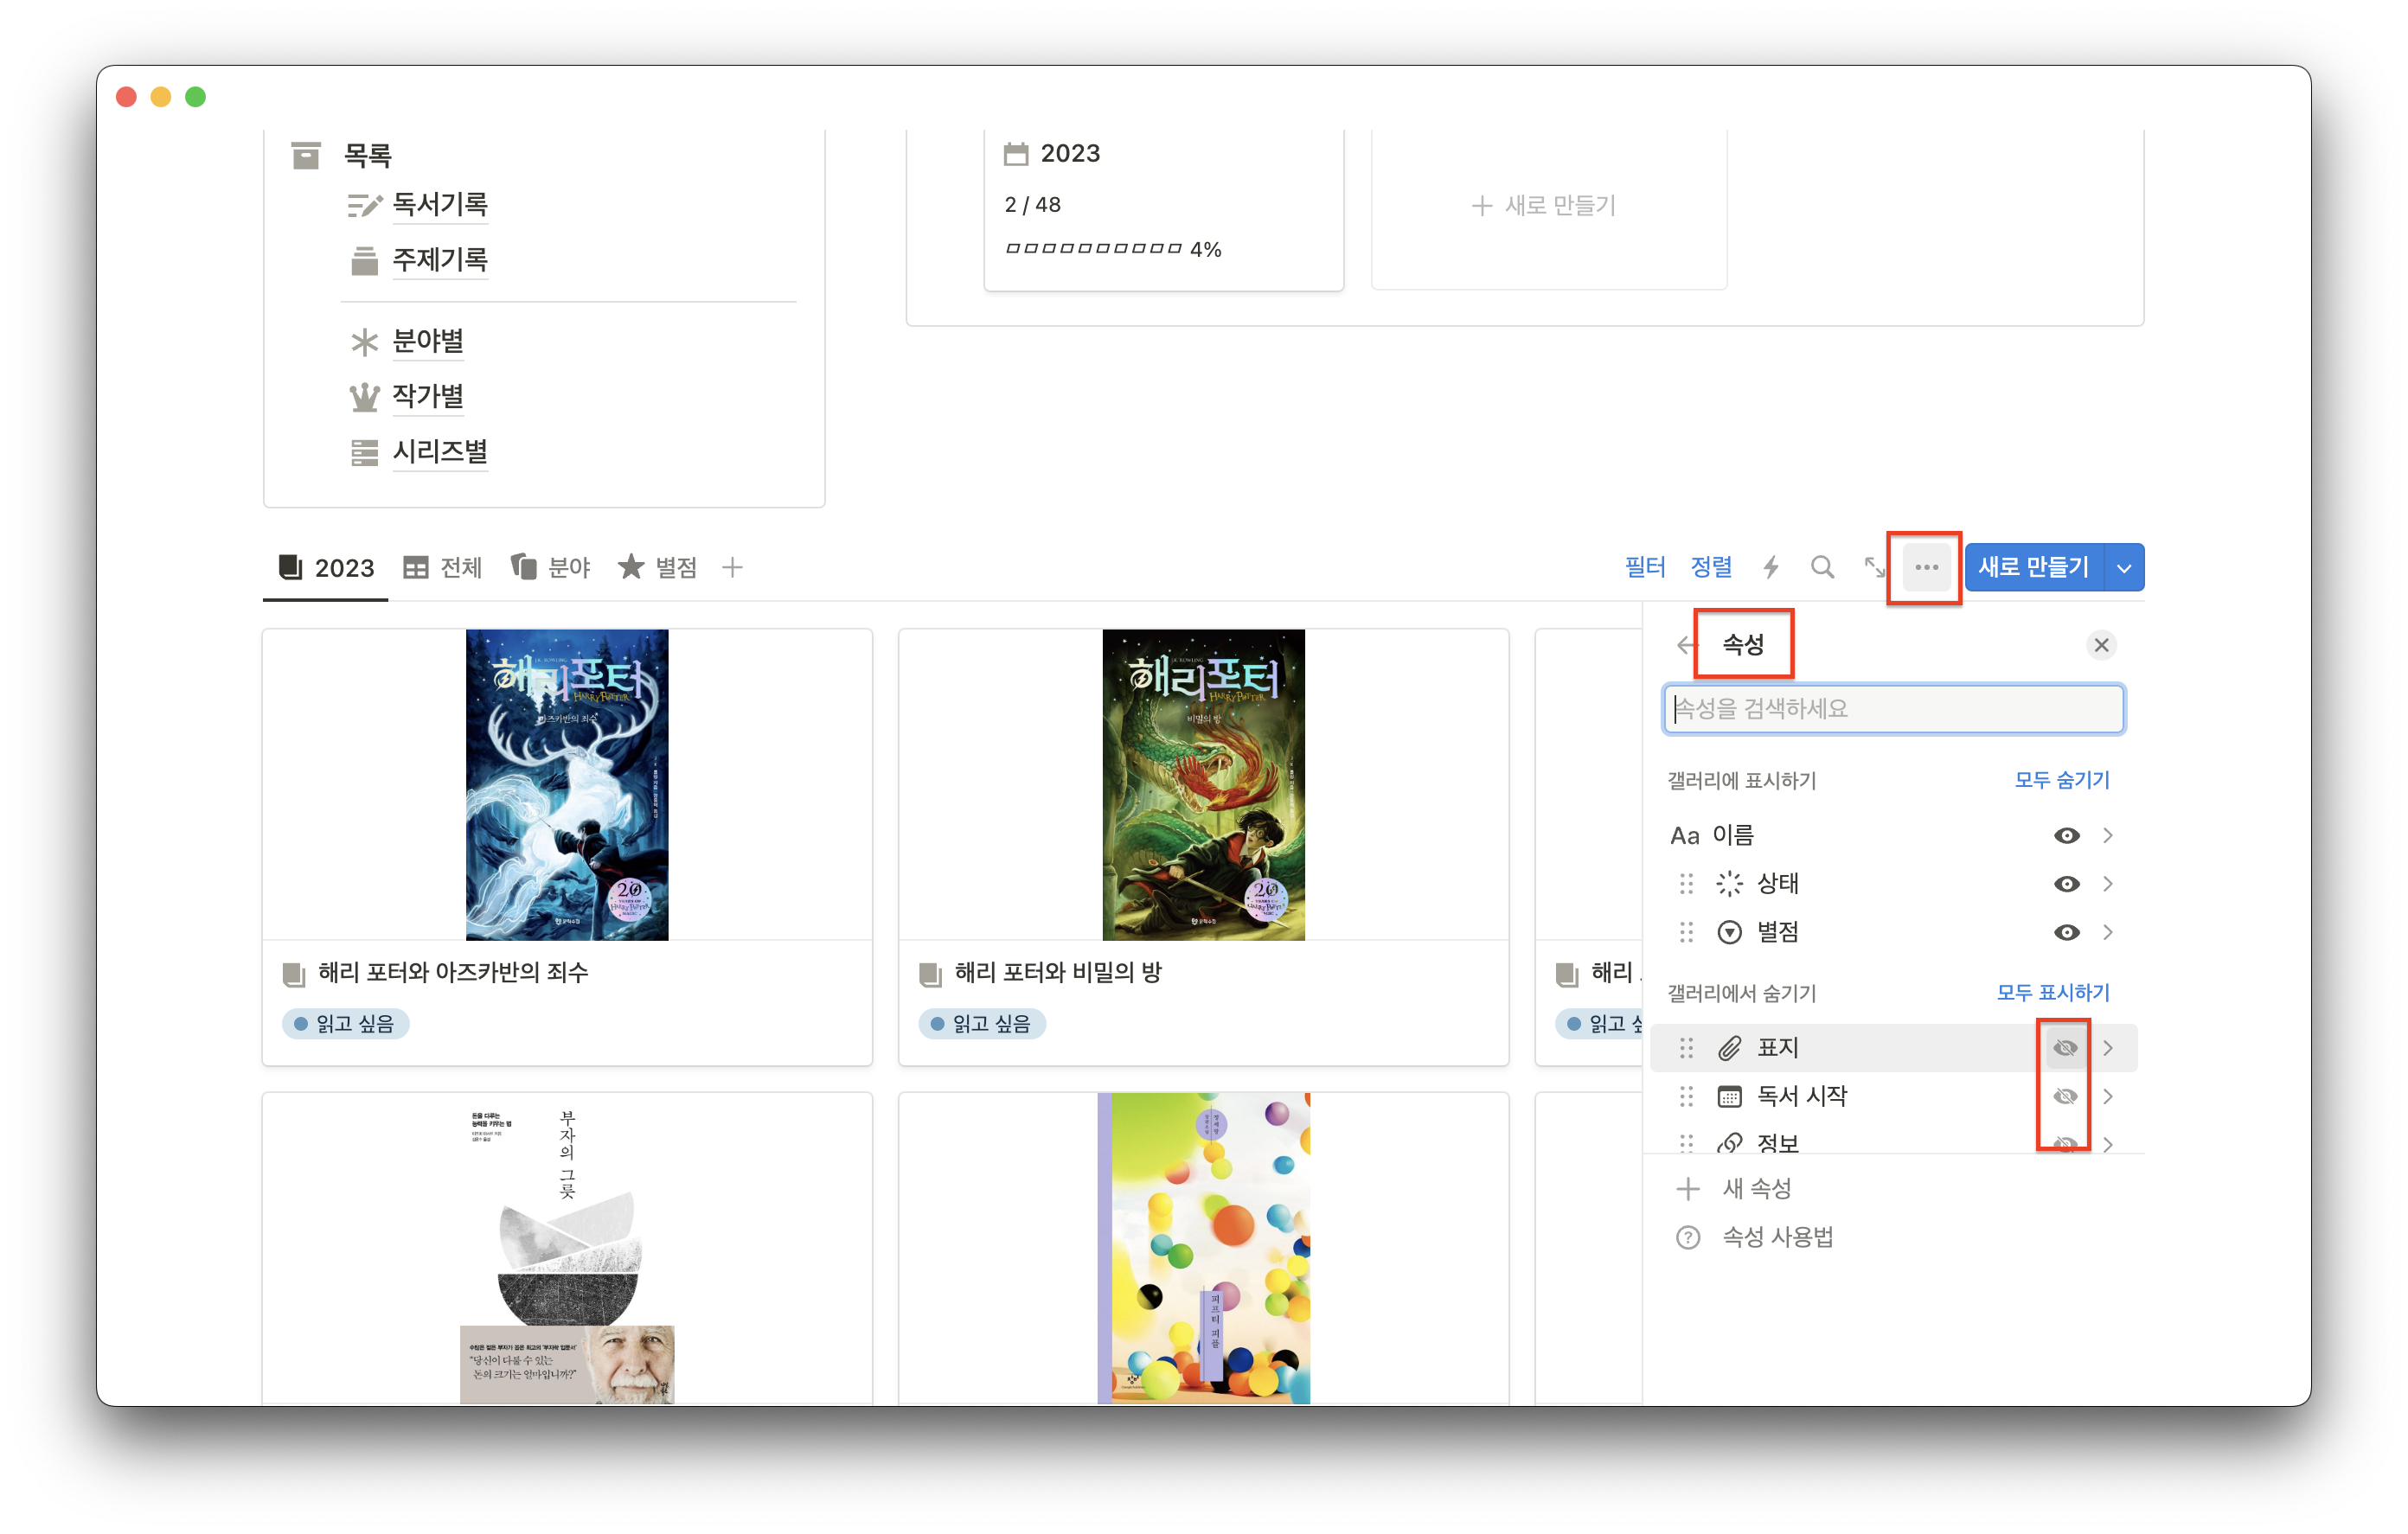Image resolution: width=2408 pixels, height=1534 pixels.
Task: Open the 부자의 그릇 book cover
Action: tap(567, 1249)
